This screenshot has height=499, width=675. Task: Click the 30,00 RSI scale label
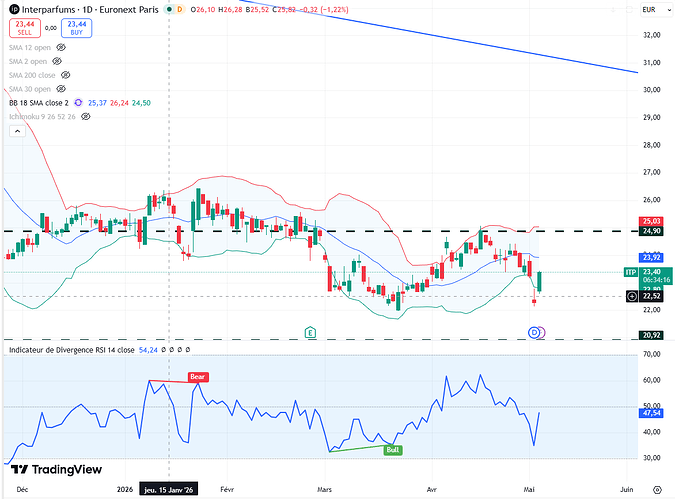pos(651,458)
